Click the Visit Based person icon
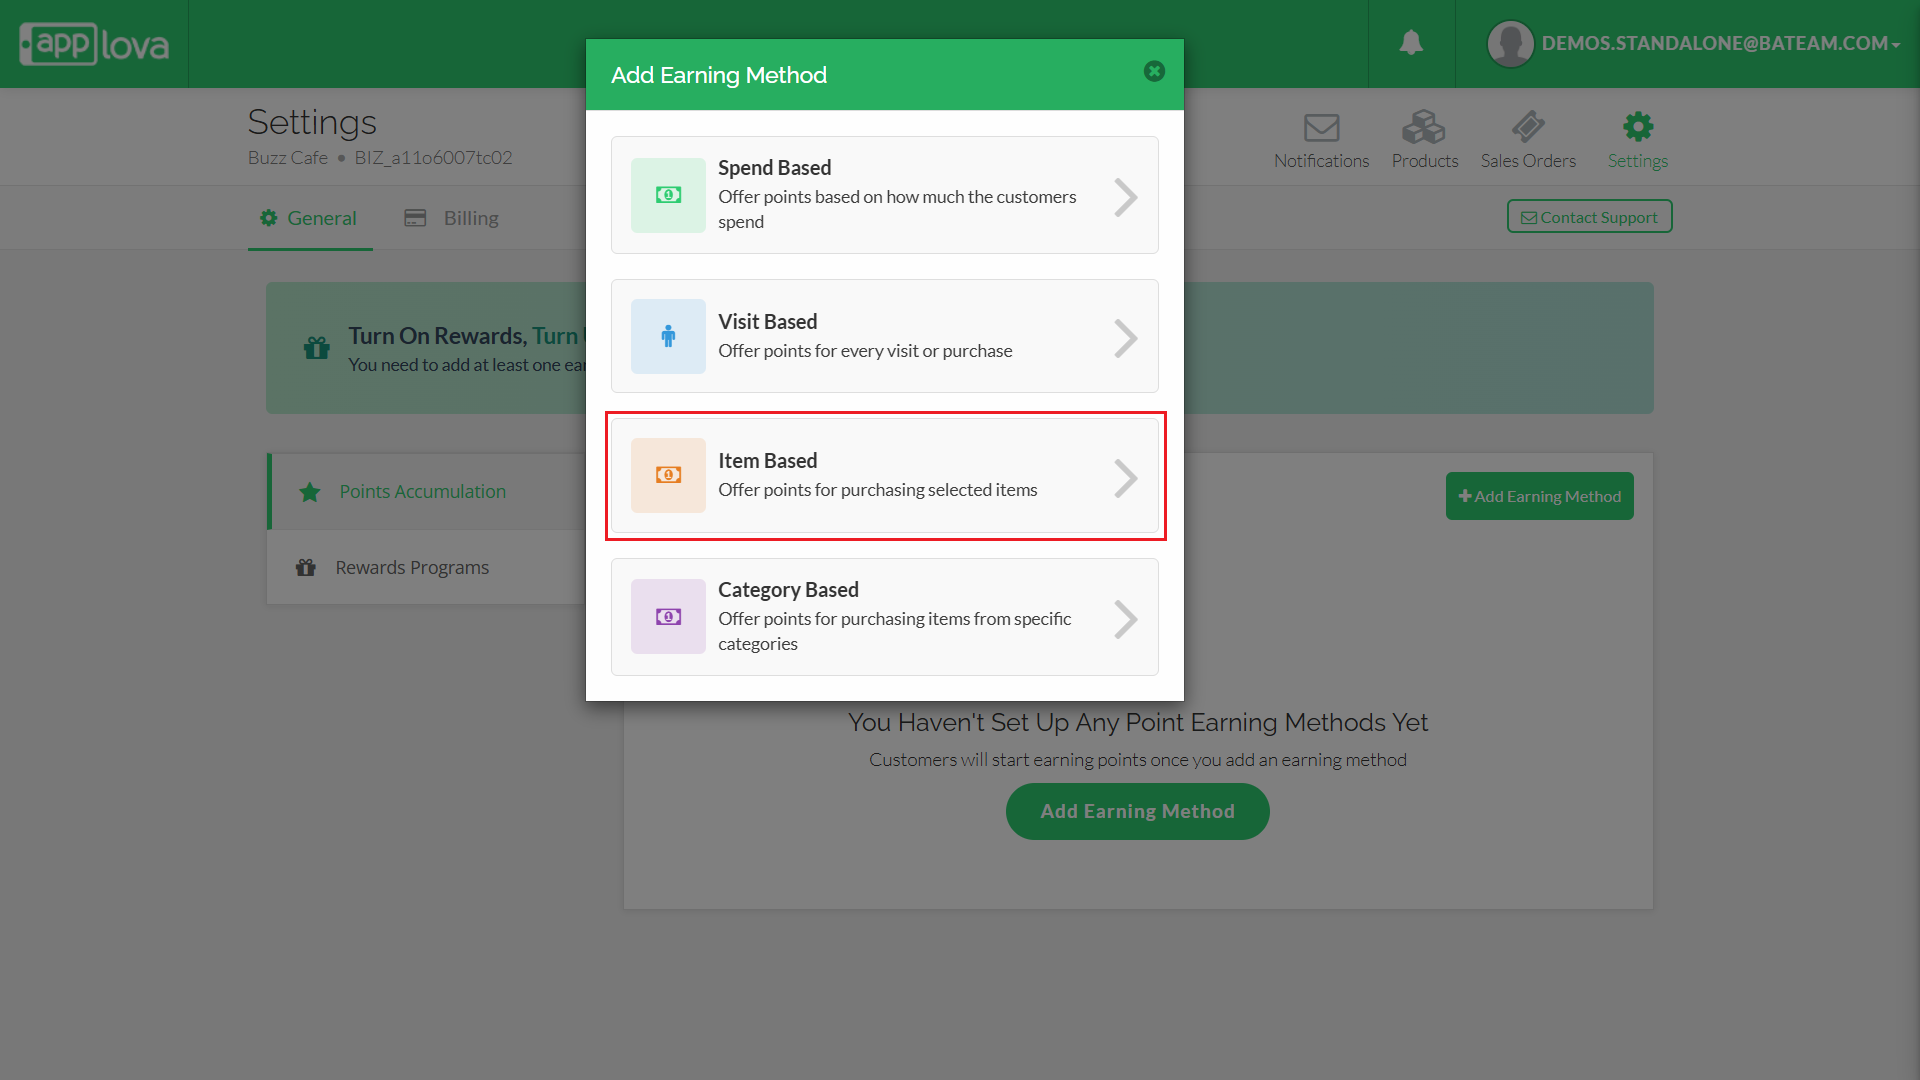This screenshot has width=1920, height=1080. (x=668, y=336)
